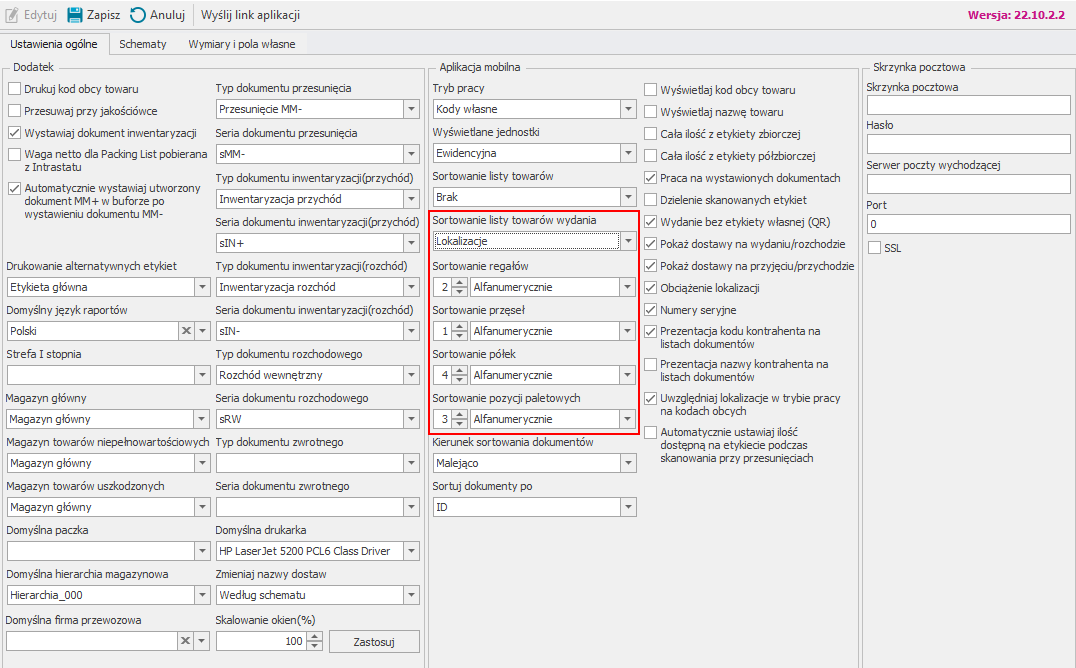The height and width of the screenshot is (668, 1076).
Task: Expand the Domyślna drukarka dropdown list
Action: (411, 551)
